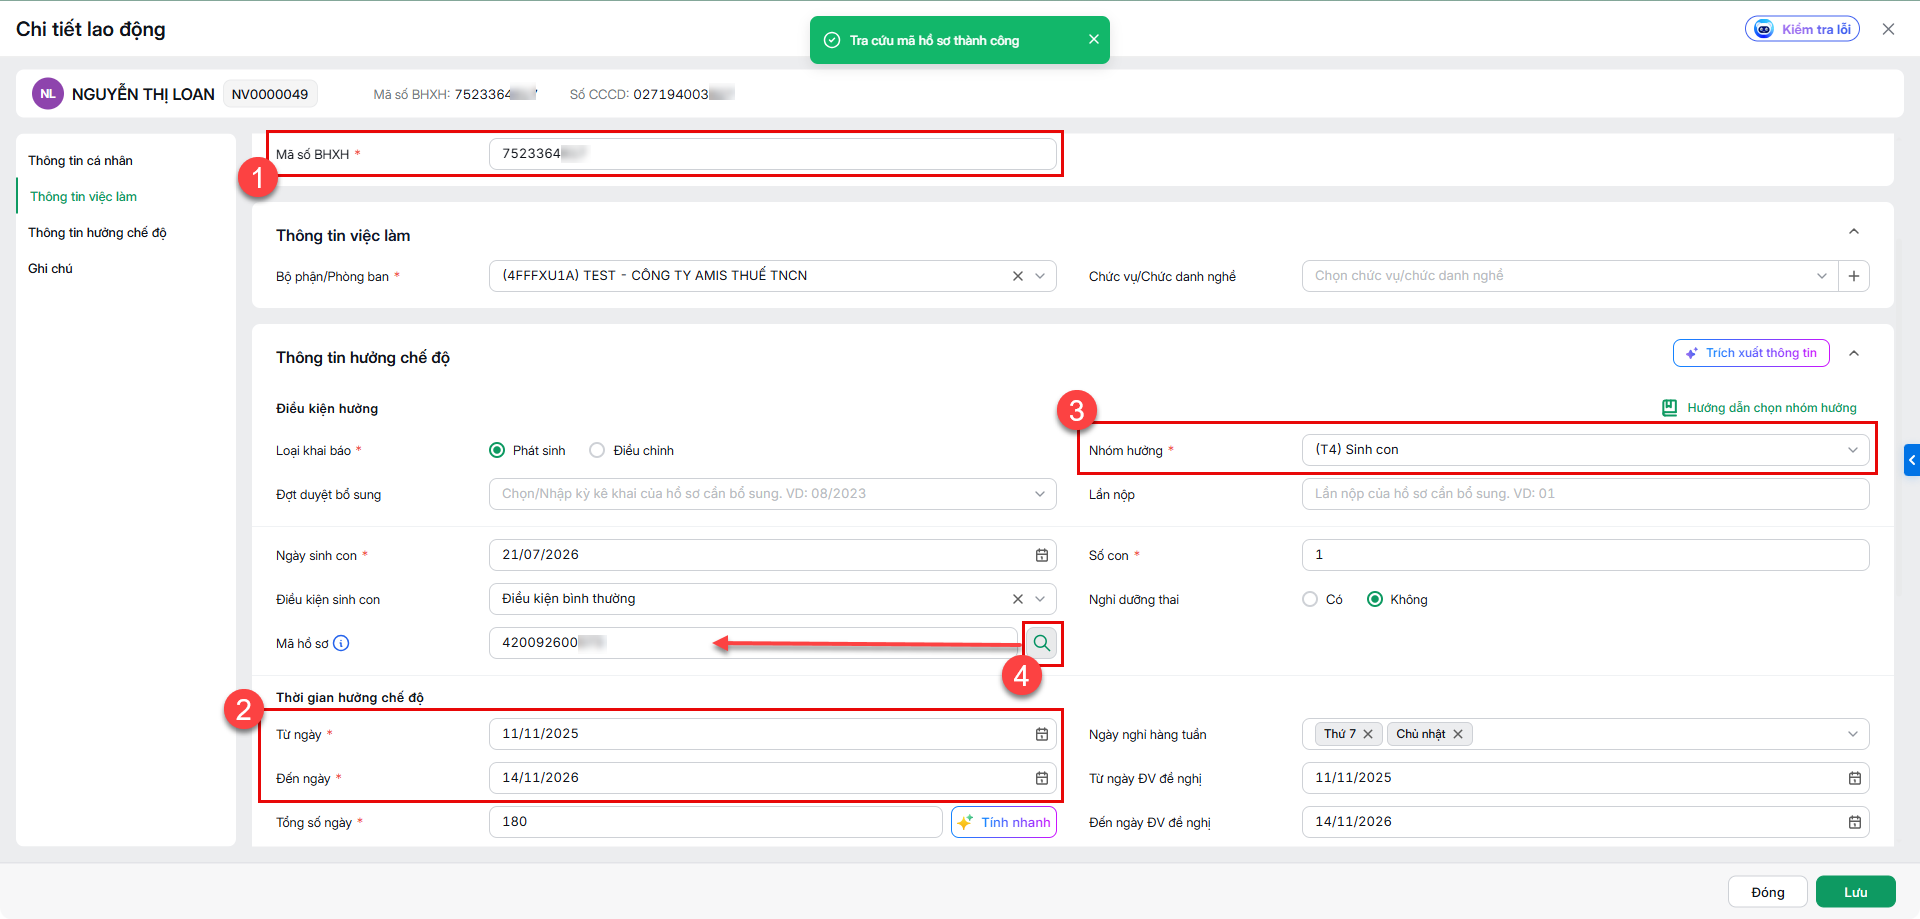Click the NL avatar icon

point(48,94)
